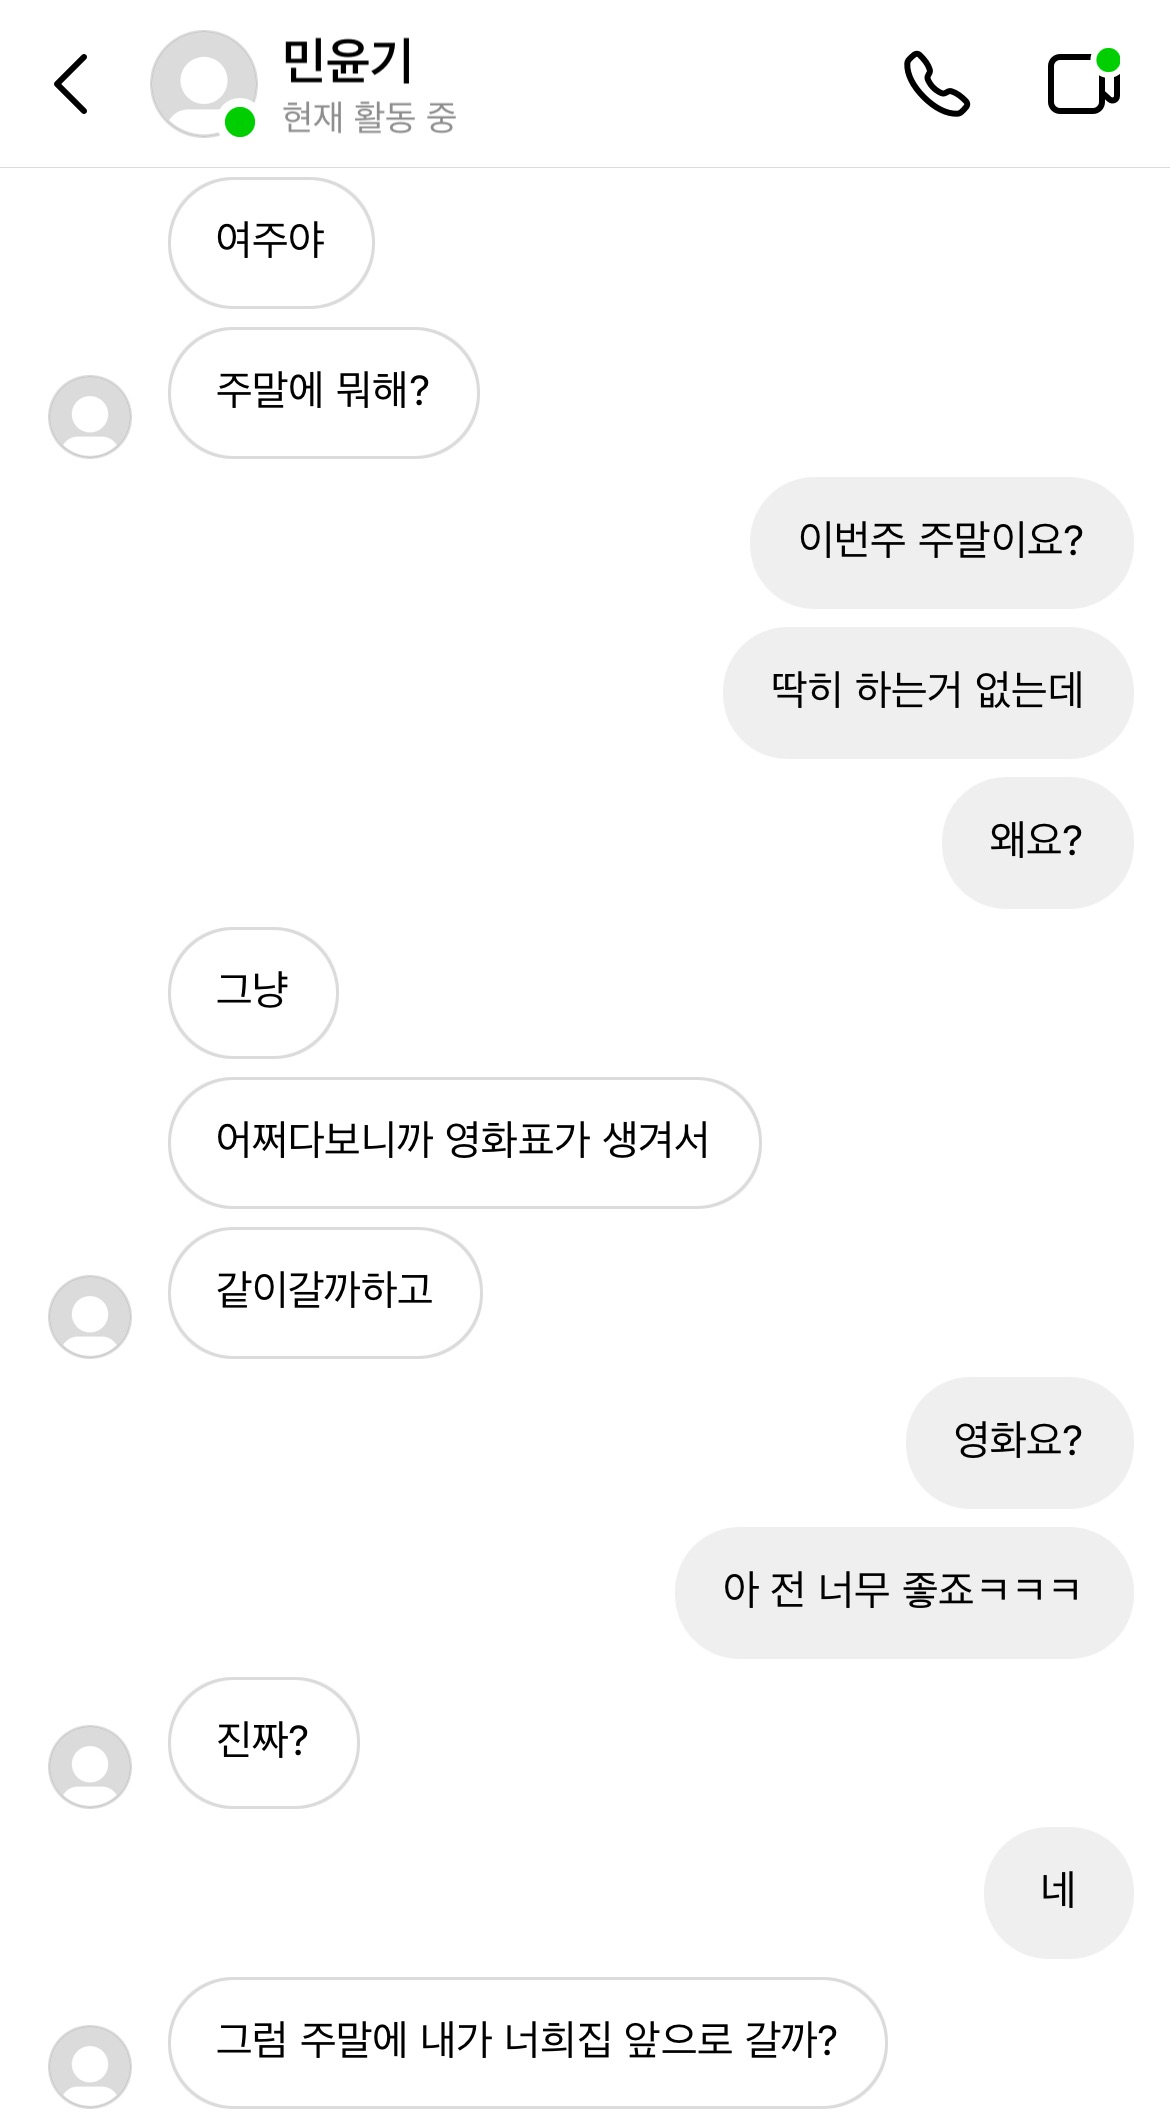Tap the avatar beside '진짜?'
This screenshot has width=1170, height=2117.
90,1766
